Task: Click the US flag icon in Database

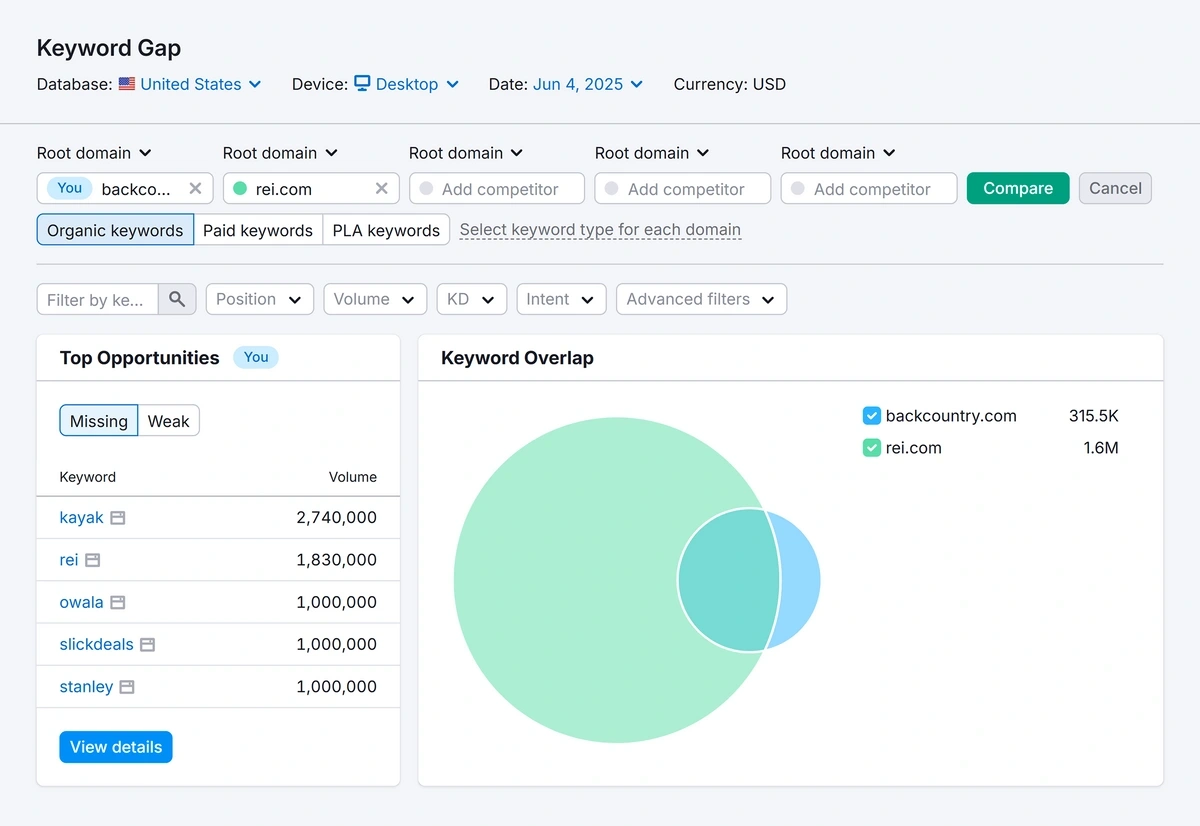Action: pos(127,84)
